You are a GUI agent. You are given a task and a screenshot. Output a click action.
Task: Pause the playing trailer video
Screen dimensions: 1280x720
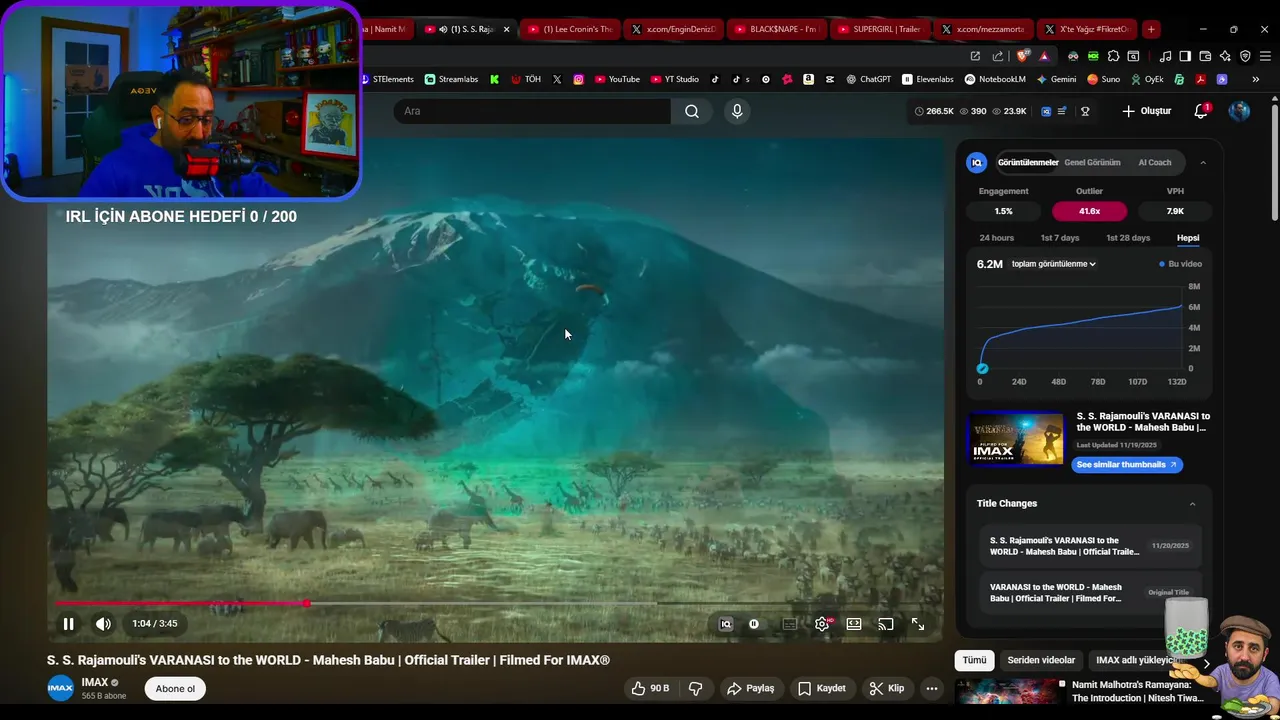click(x=69, y=624)
